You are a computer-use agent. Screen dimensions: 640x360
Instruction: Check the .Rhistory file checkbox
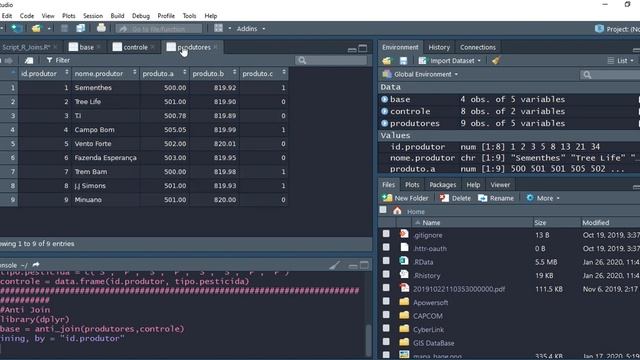pyautogui.click(x=386, y=274)
